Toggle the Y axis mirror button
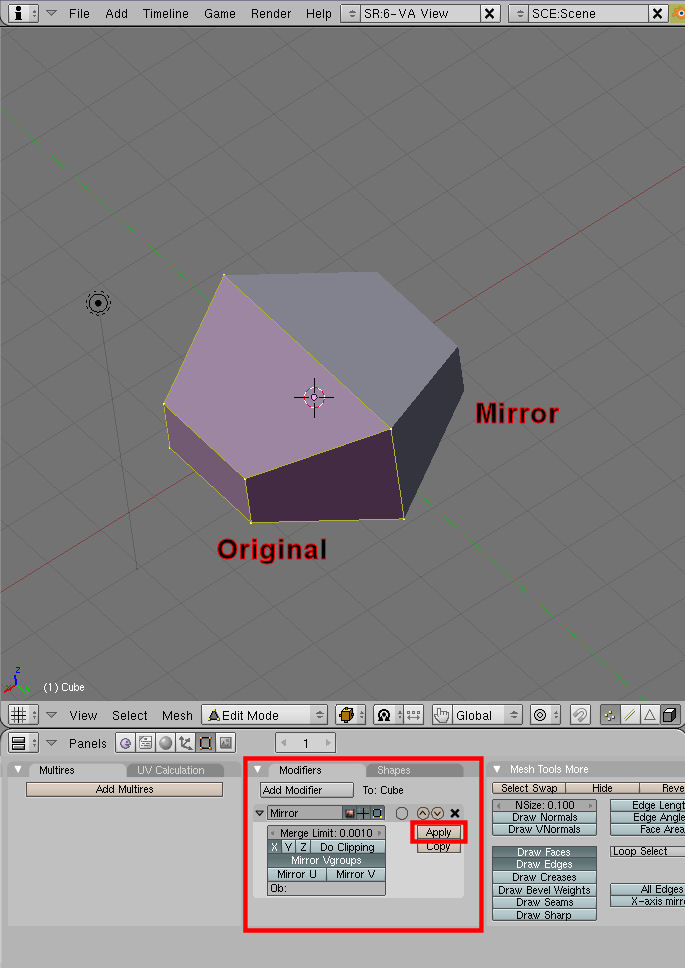685x968 pixels. coord(289,847)
